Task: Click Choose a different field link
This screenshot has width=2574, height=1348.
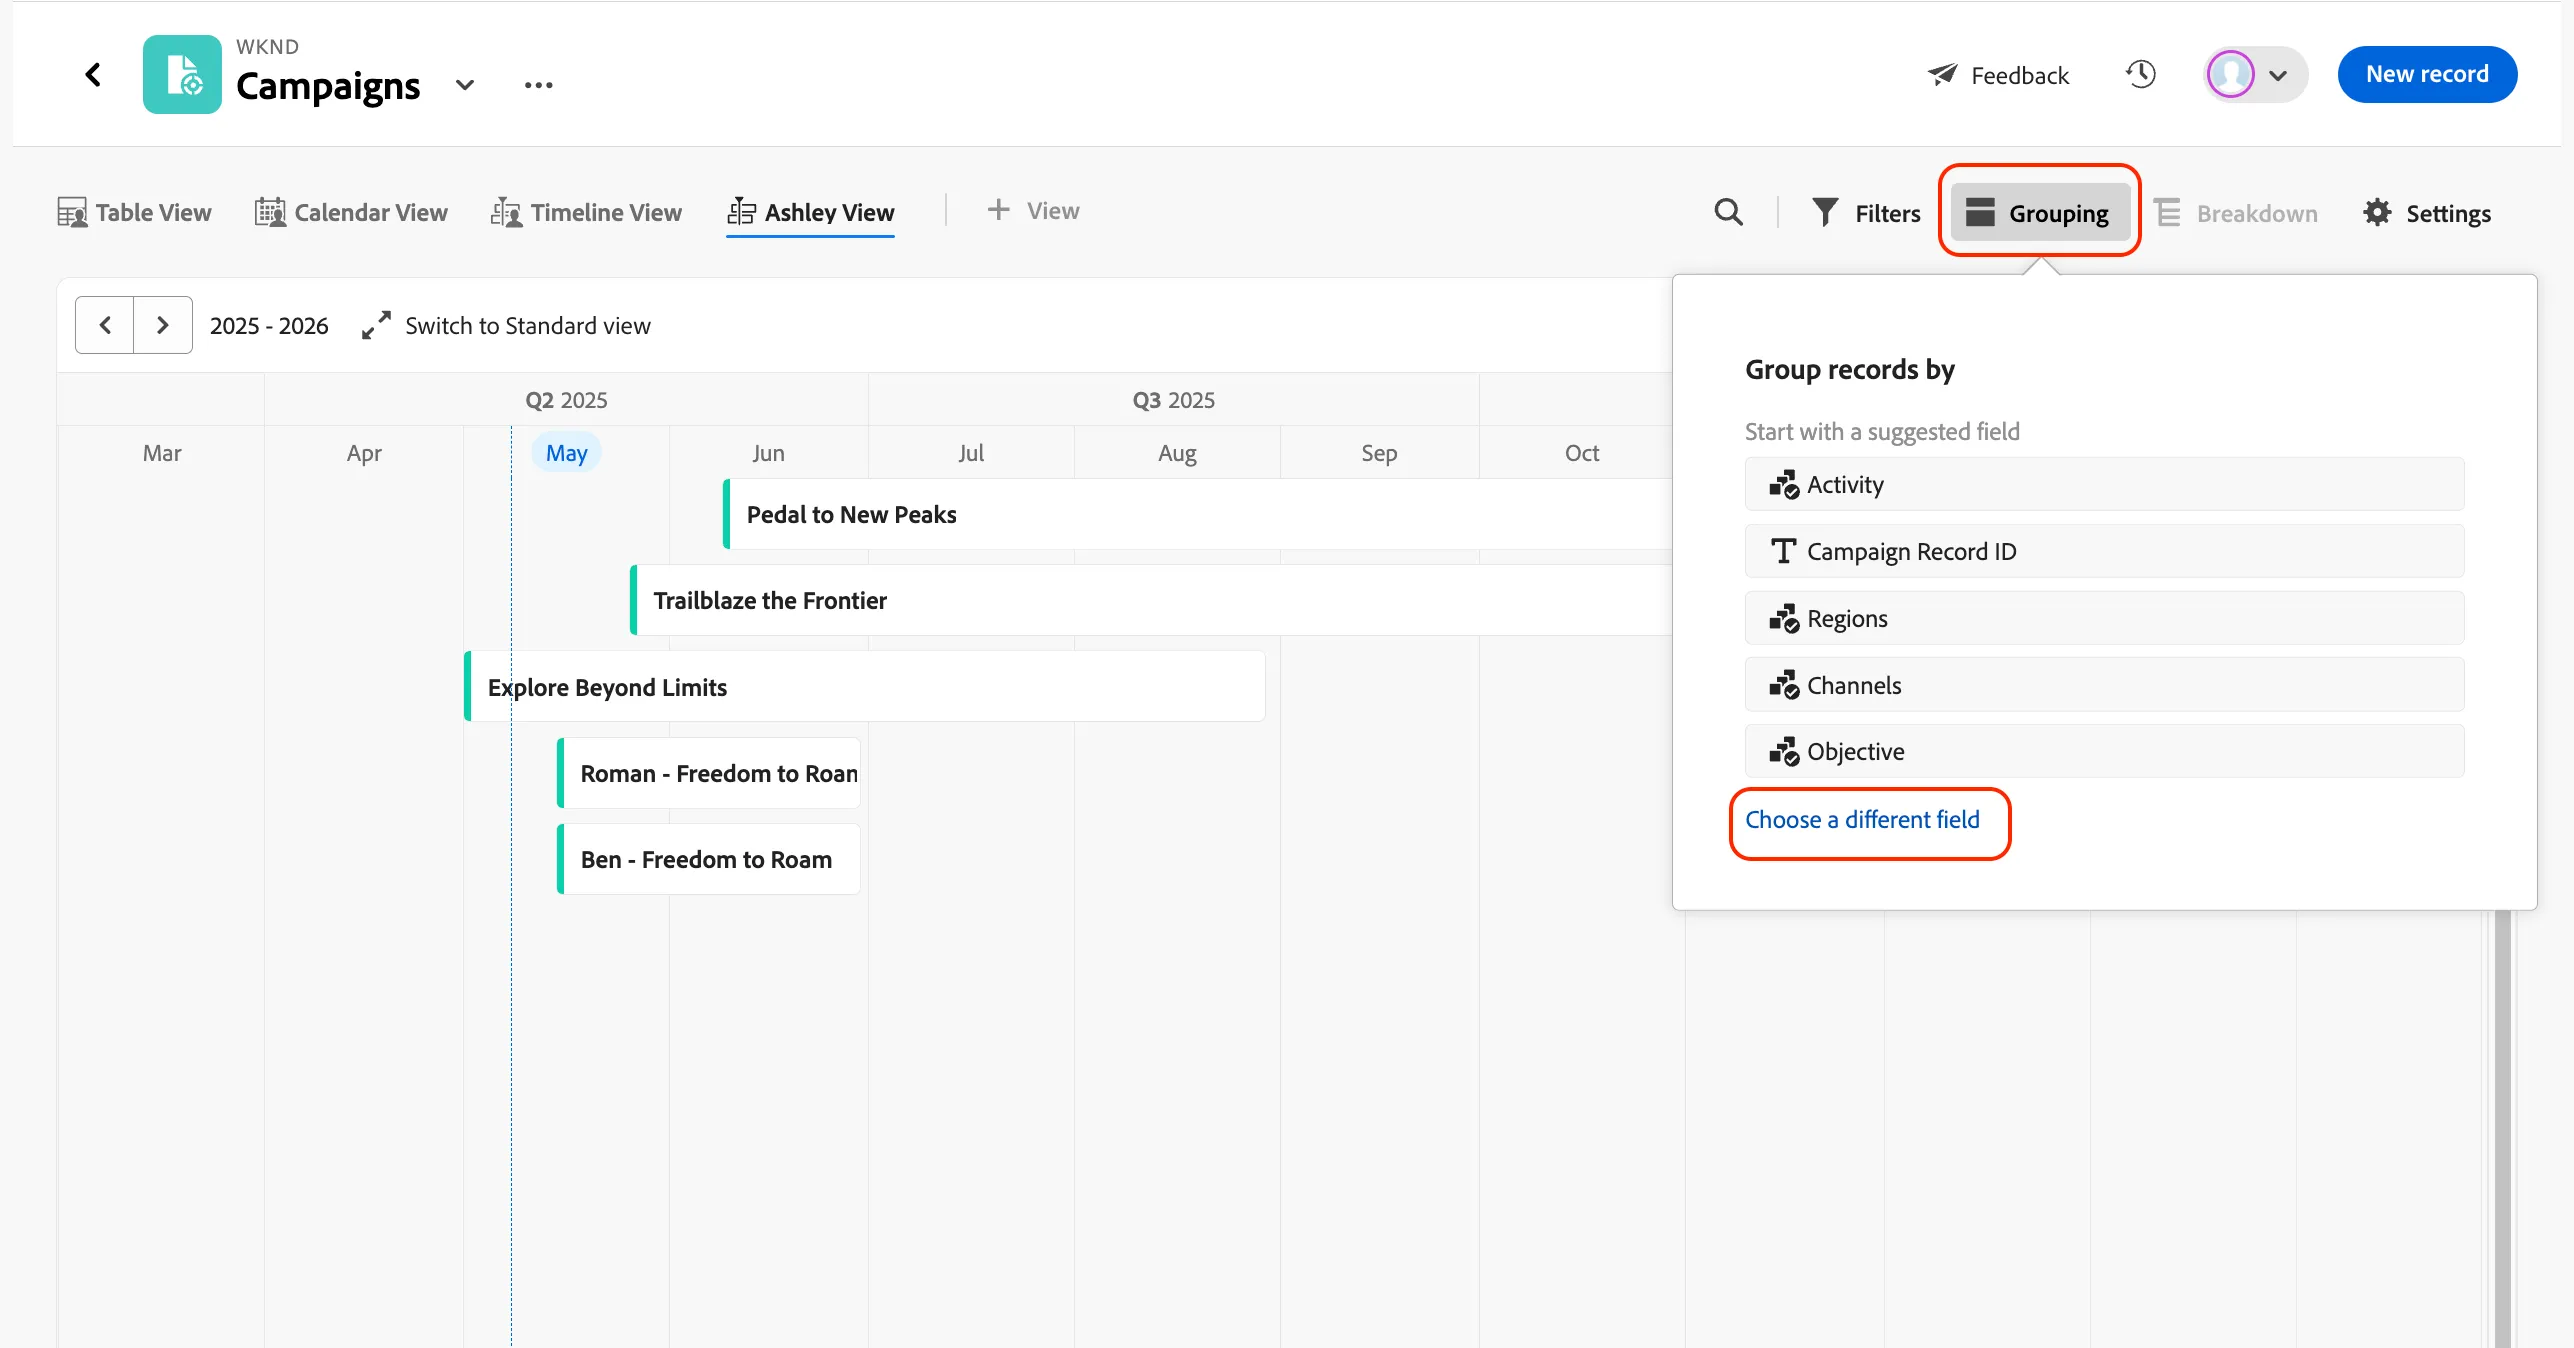Action: tap(1862, 820)
